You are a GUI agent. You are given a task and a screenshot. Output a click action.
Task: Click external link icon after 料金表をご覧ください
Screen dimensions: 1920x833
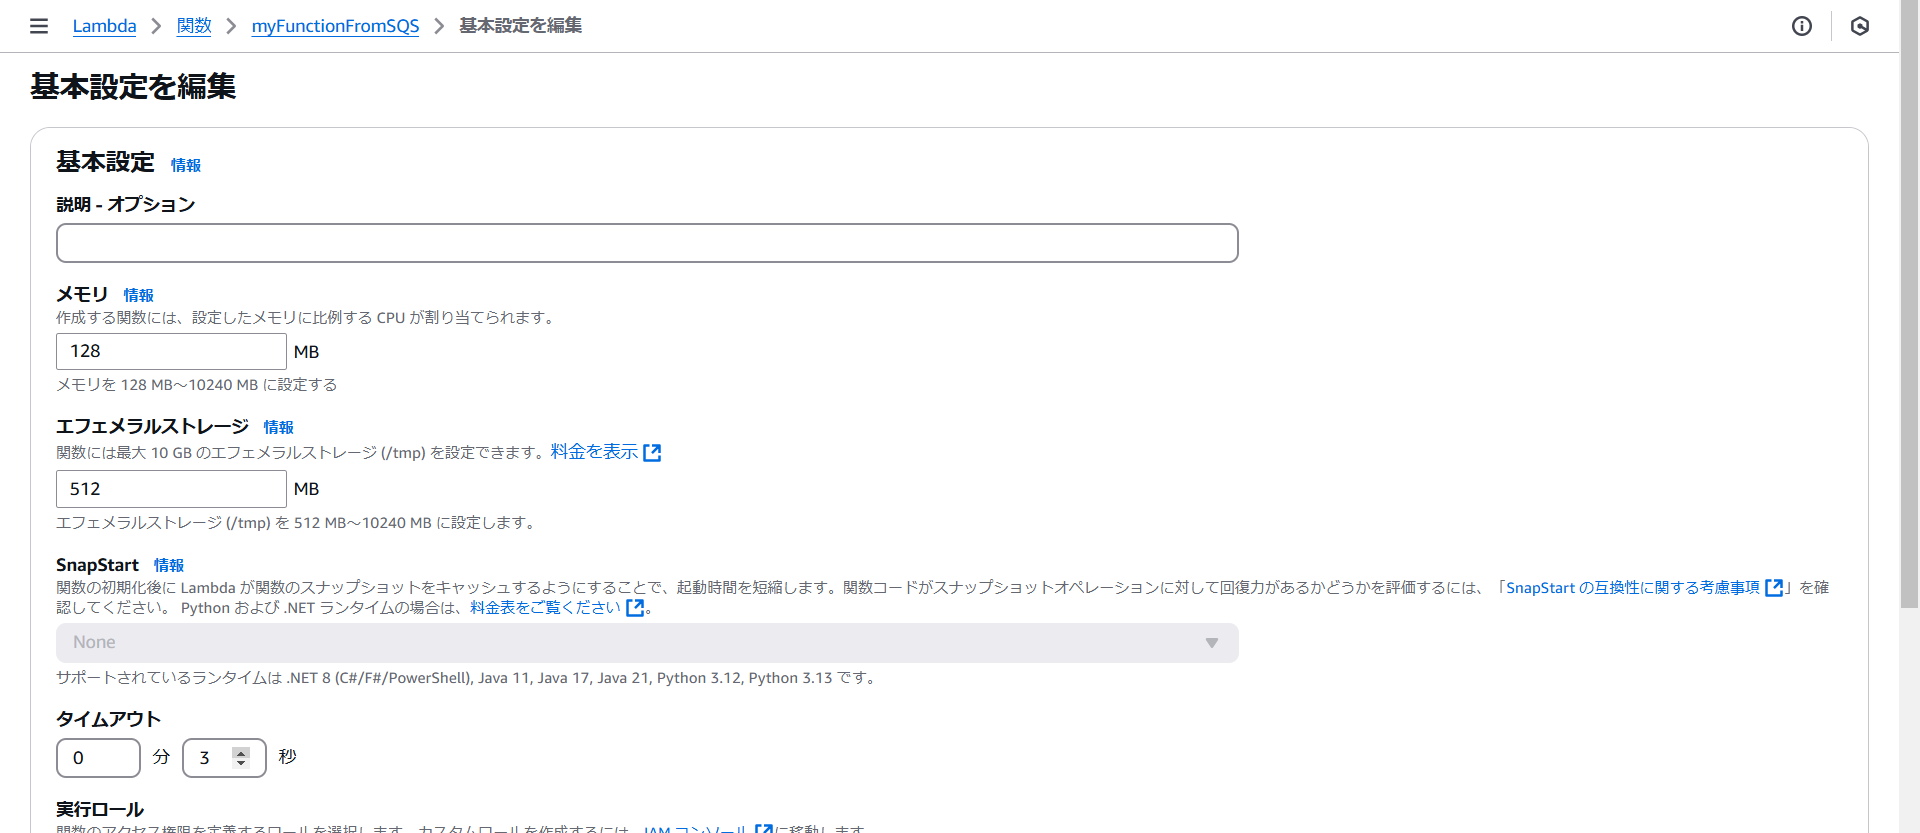[x=634, y=608]
